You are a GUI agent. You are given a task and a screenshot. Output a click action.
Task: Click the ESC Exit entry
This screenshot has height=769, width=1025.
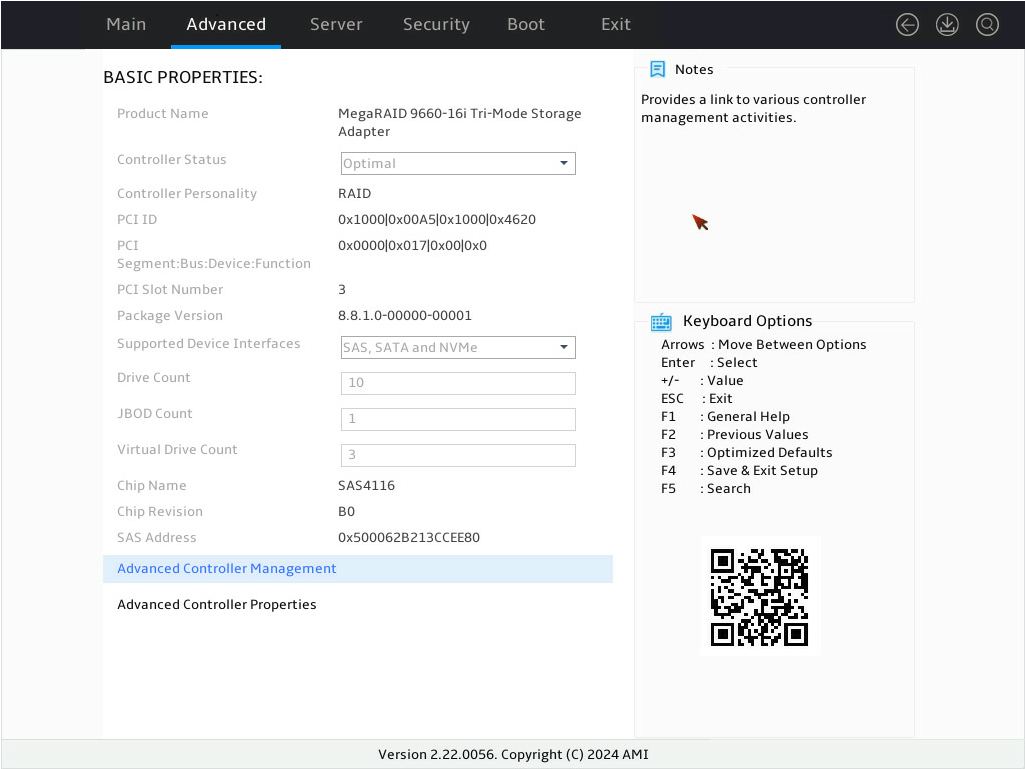pos(696,399)
